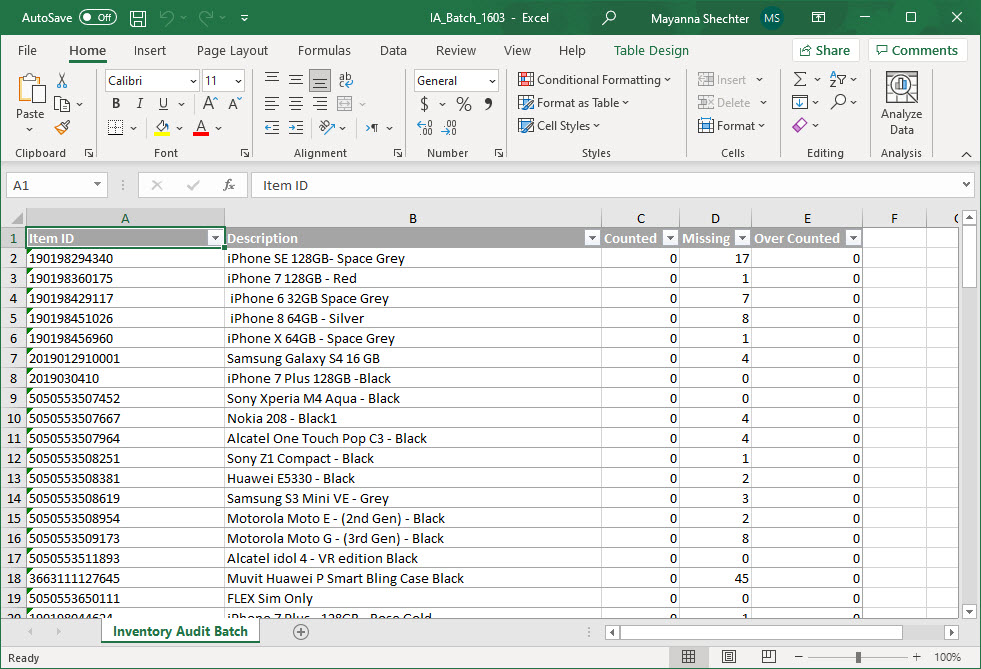
Task: Switch to the Page Layout tab
Action: click(232, 51)
